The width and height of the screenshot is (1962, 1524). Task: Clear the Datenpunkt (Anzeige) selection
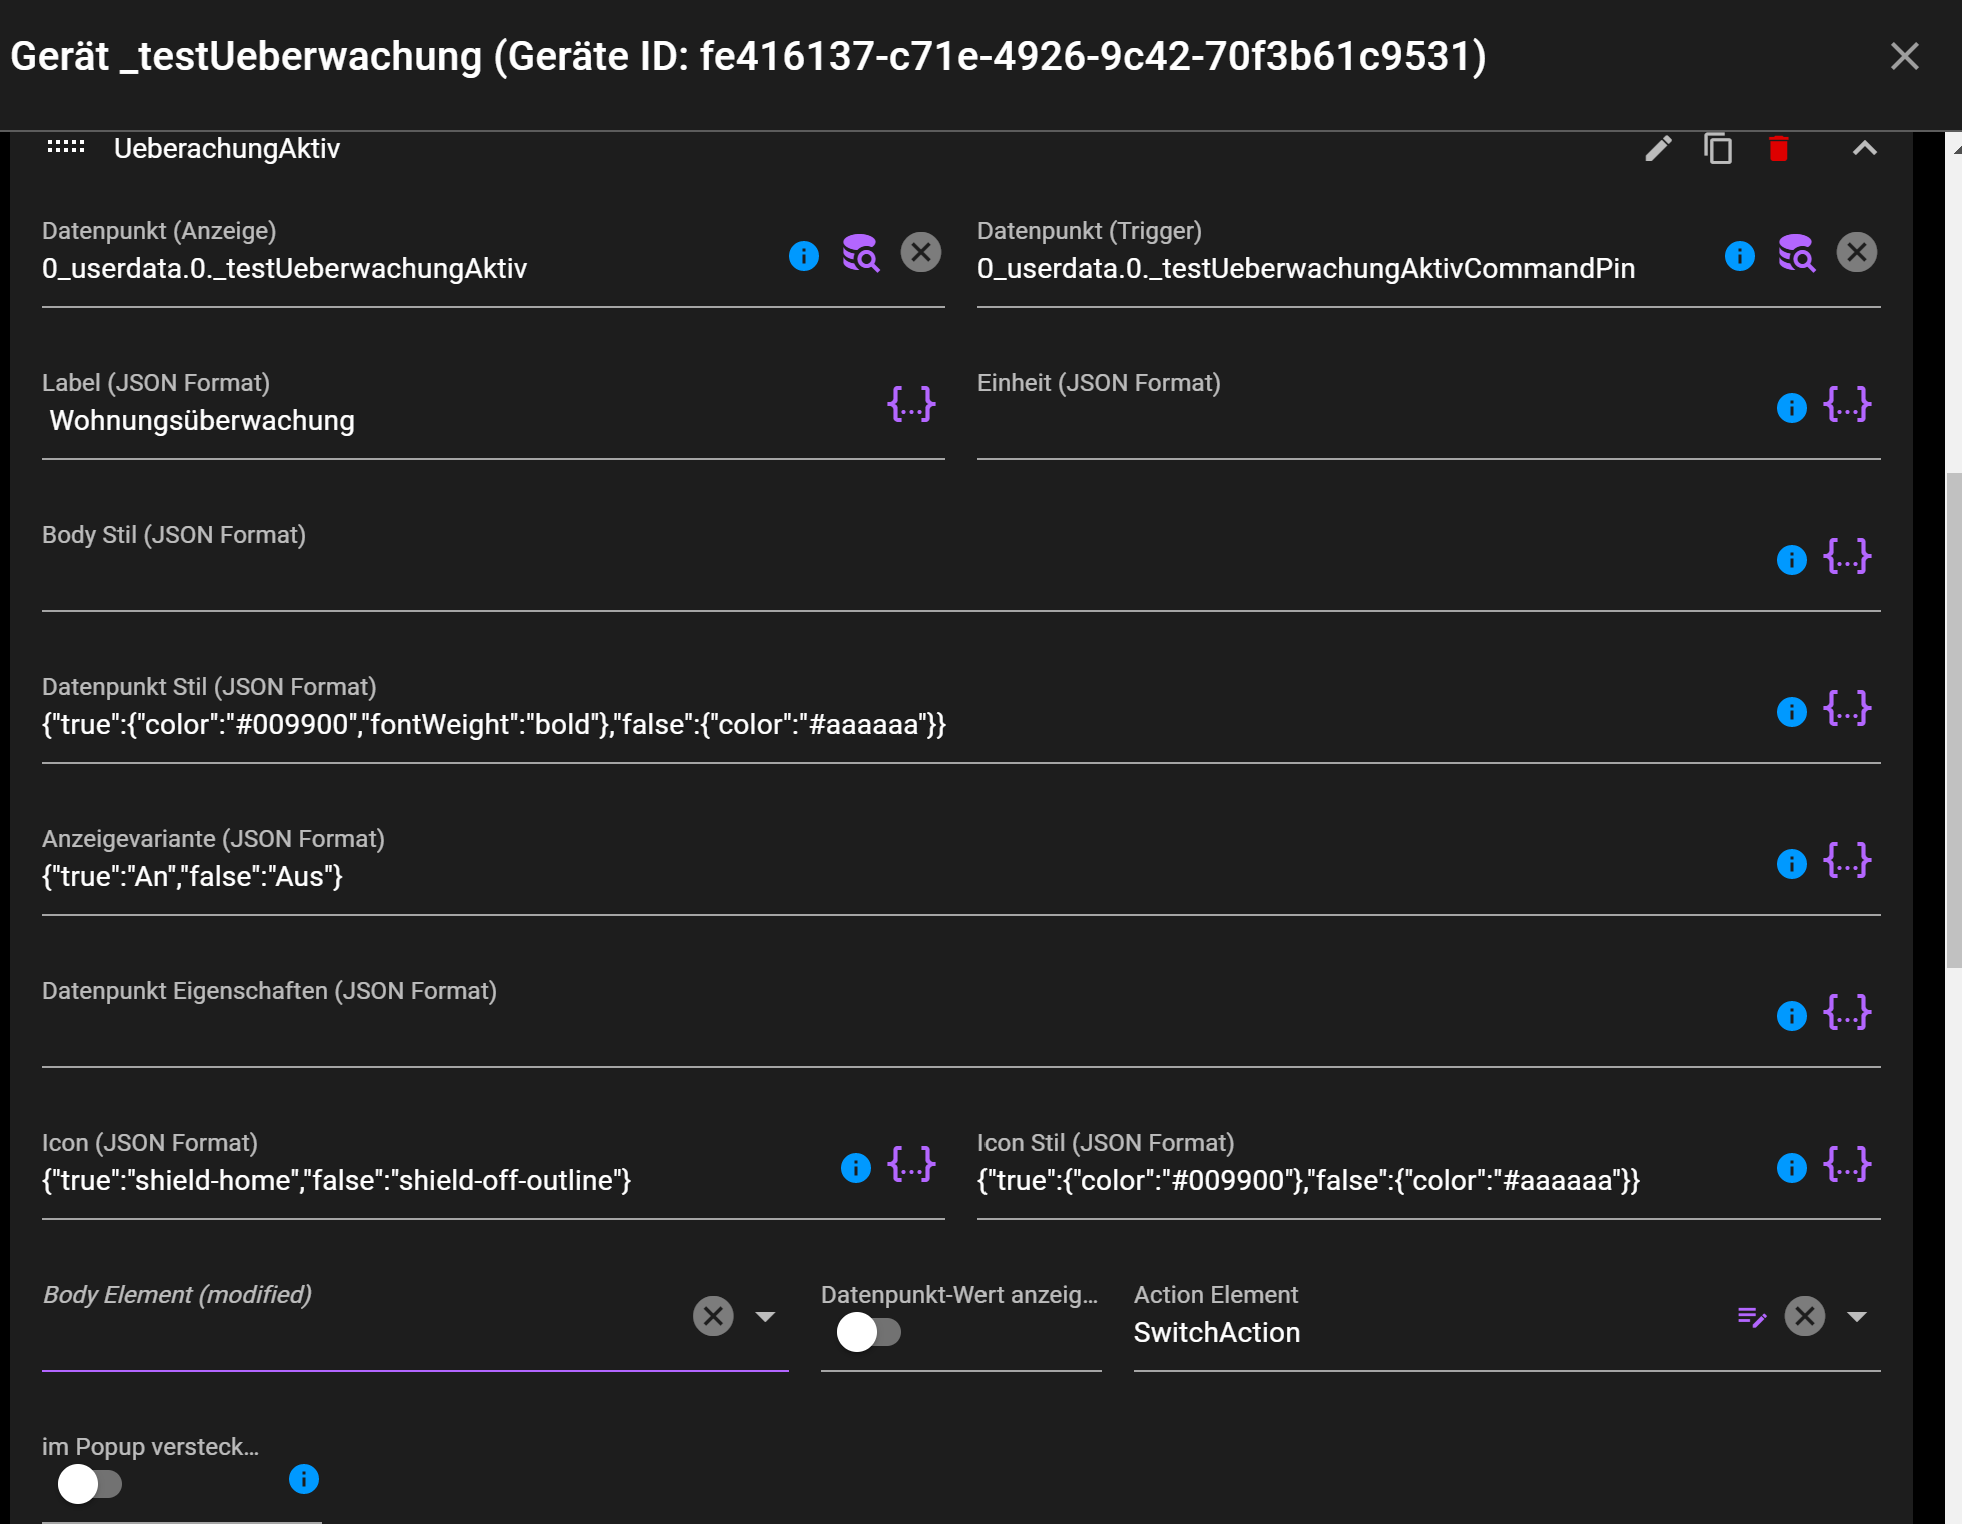click(x=921, y=254)
